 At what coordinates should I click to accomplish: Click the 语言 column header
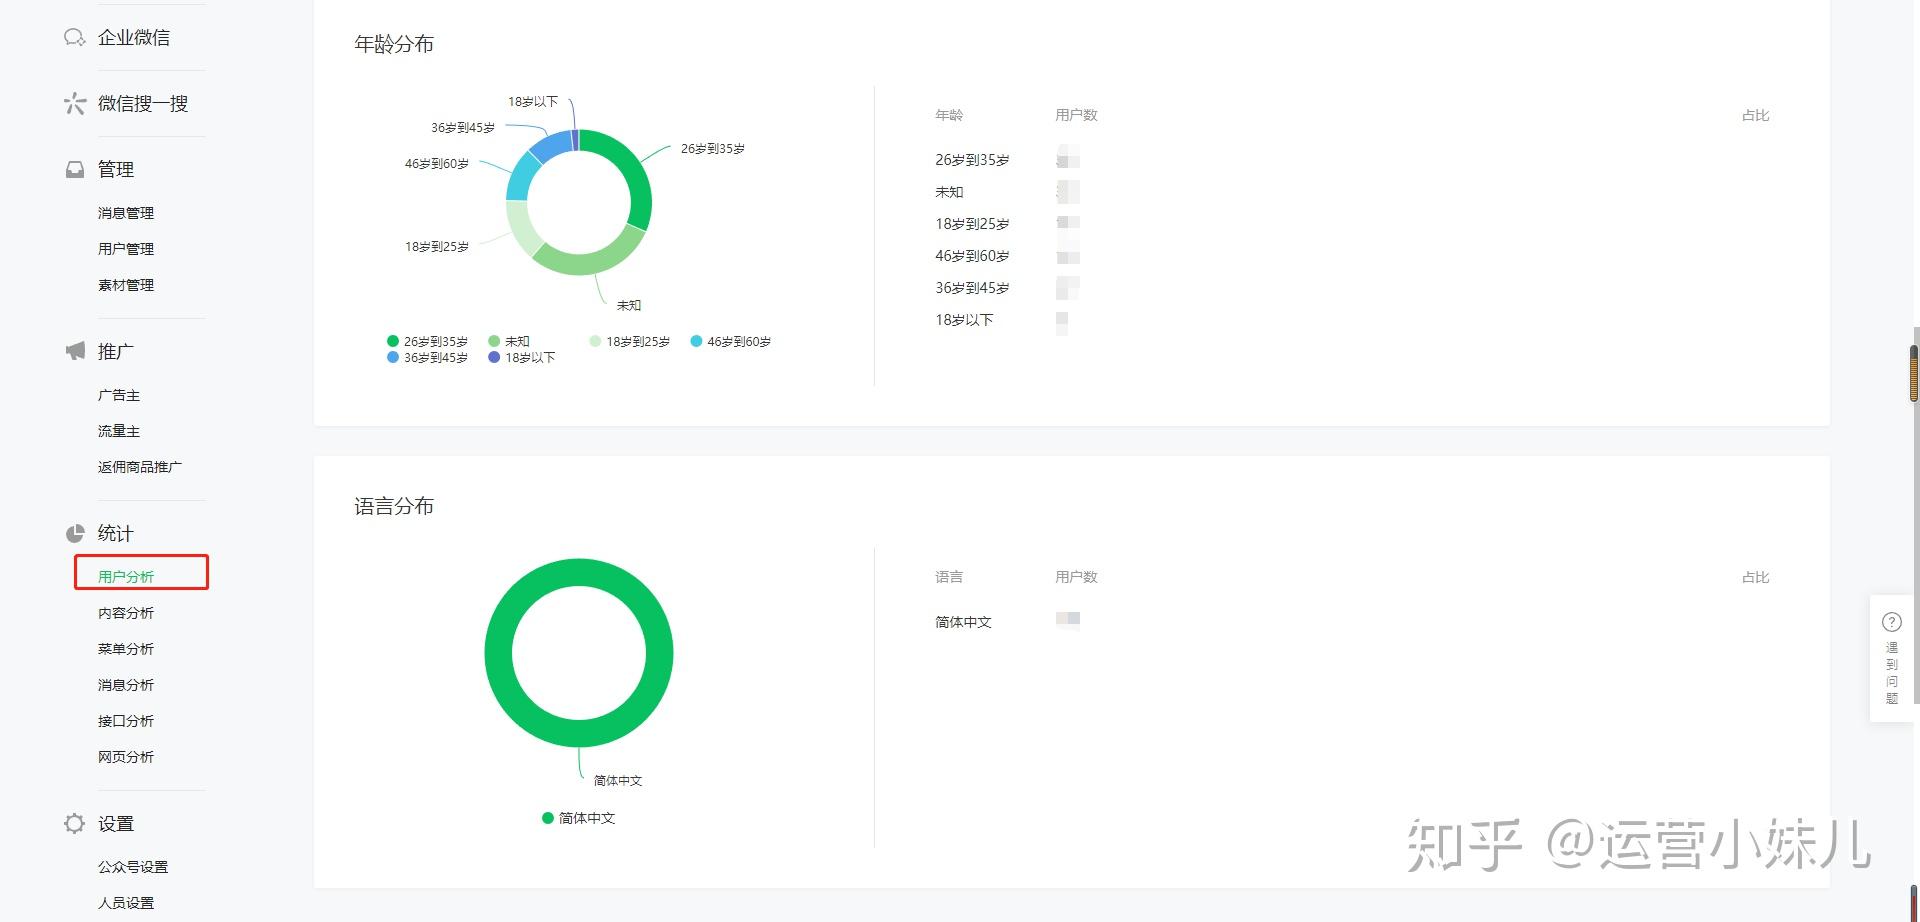pos(949,577)
